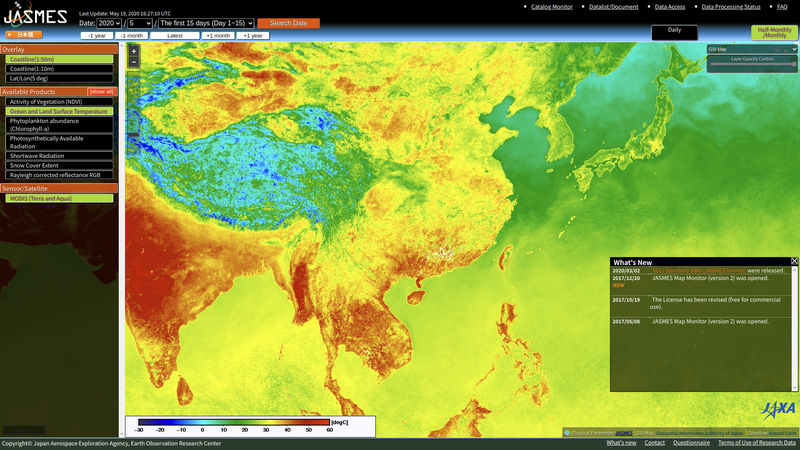Toggle the Coastline(1:50m) overlay
Screen dimensions: 800x450
(57, 59)
